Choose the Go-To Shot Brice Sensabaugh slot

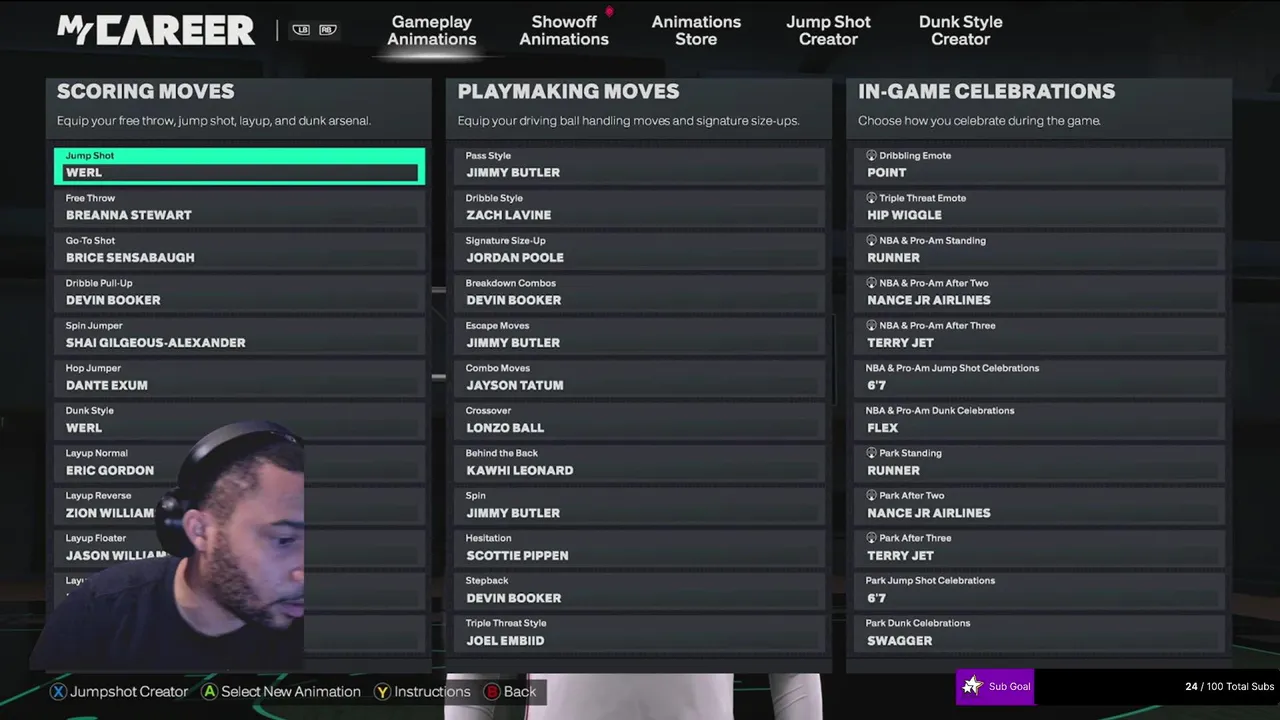[240, 251]
